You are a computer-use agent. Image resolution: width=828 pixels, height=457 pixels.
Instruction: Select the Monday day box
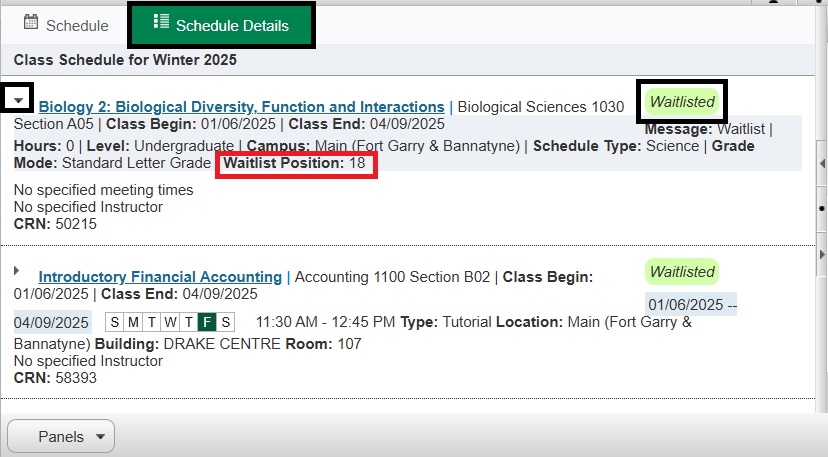[131, 322]
